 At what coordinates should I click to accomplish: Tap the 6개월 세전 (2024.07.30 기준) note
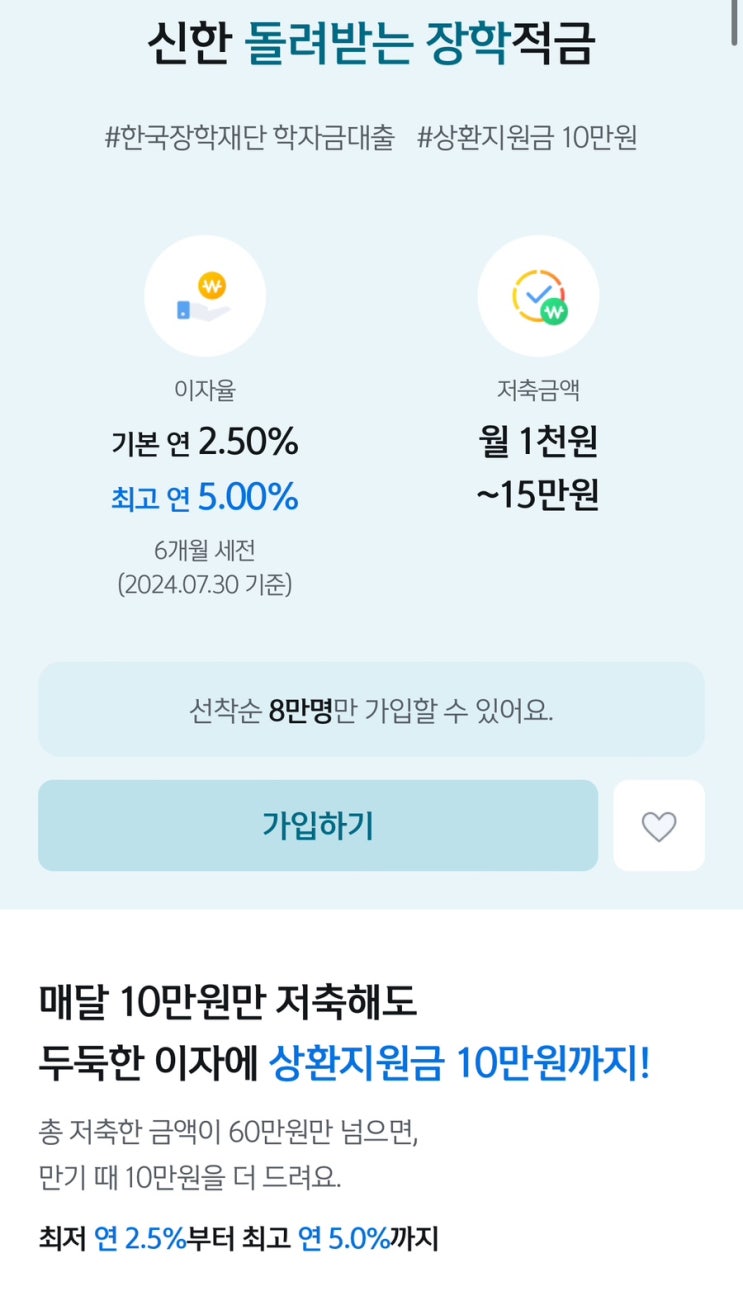205,567
